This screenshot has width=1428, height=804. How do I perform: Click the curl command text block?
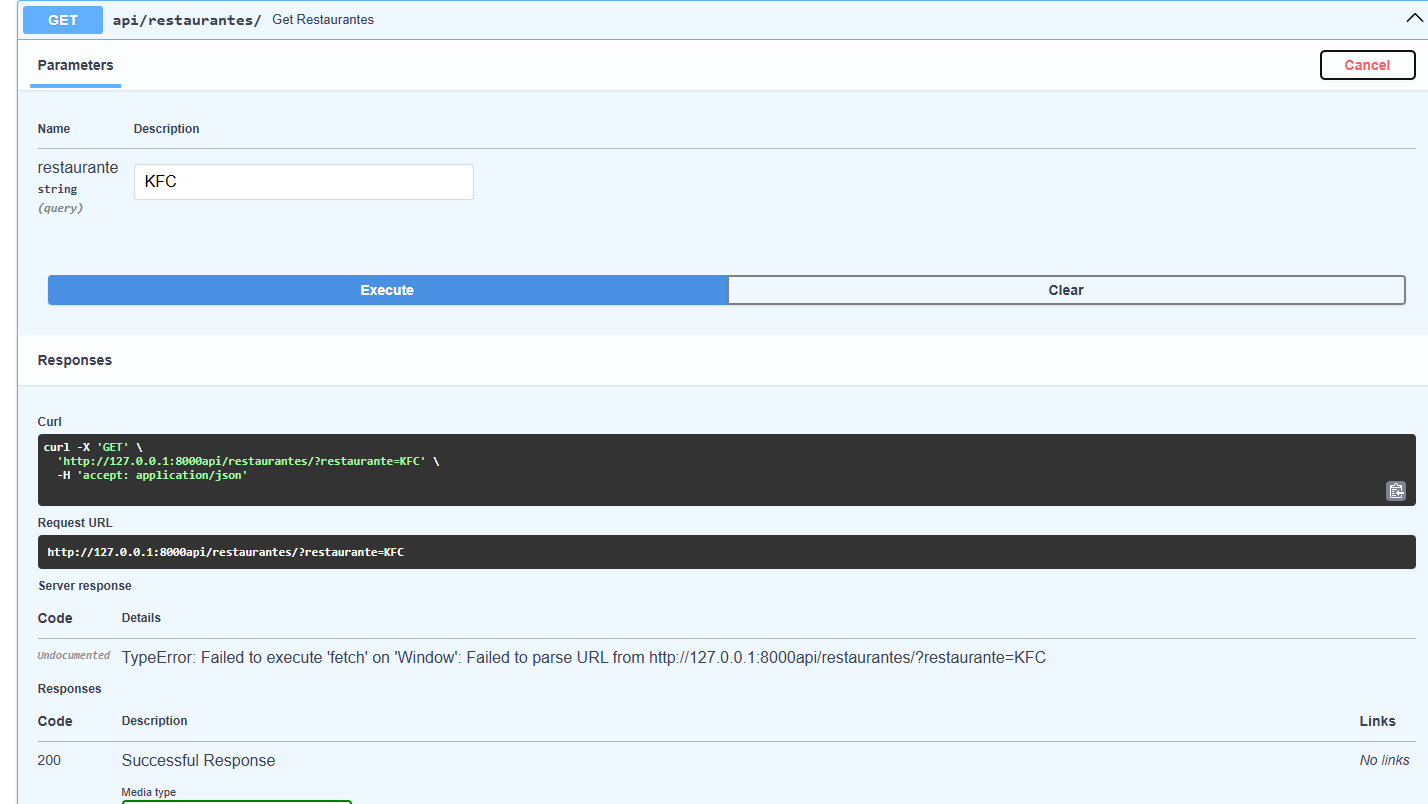727,470
